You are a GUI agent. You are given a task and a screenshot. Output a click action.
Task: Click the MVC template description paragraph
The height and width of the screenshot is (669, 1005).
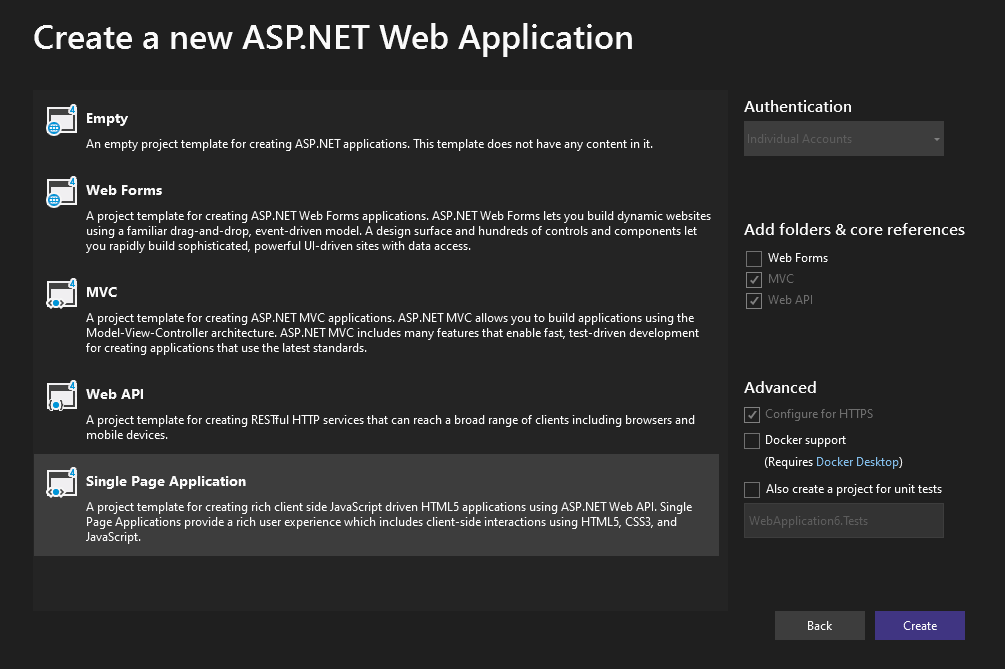[392, 333]
